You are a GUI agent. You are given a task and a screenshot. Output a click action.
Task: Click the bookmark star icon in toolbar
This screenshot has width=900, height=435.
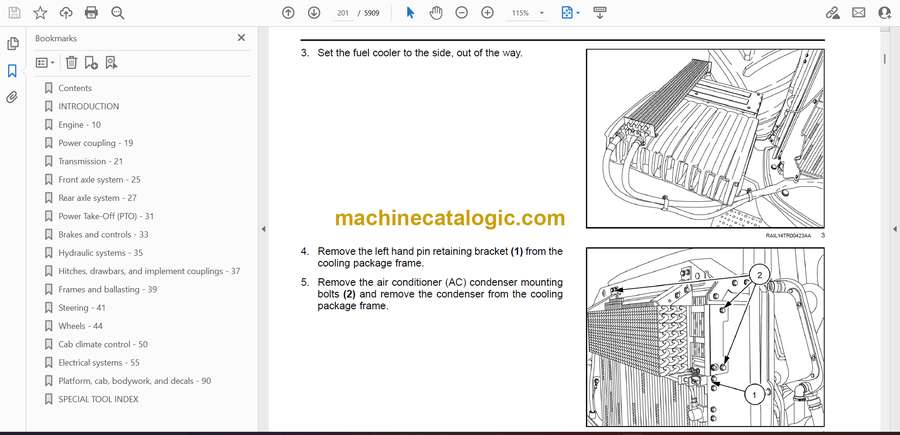pos(40,13)
